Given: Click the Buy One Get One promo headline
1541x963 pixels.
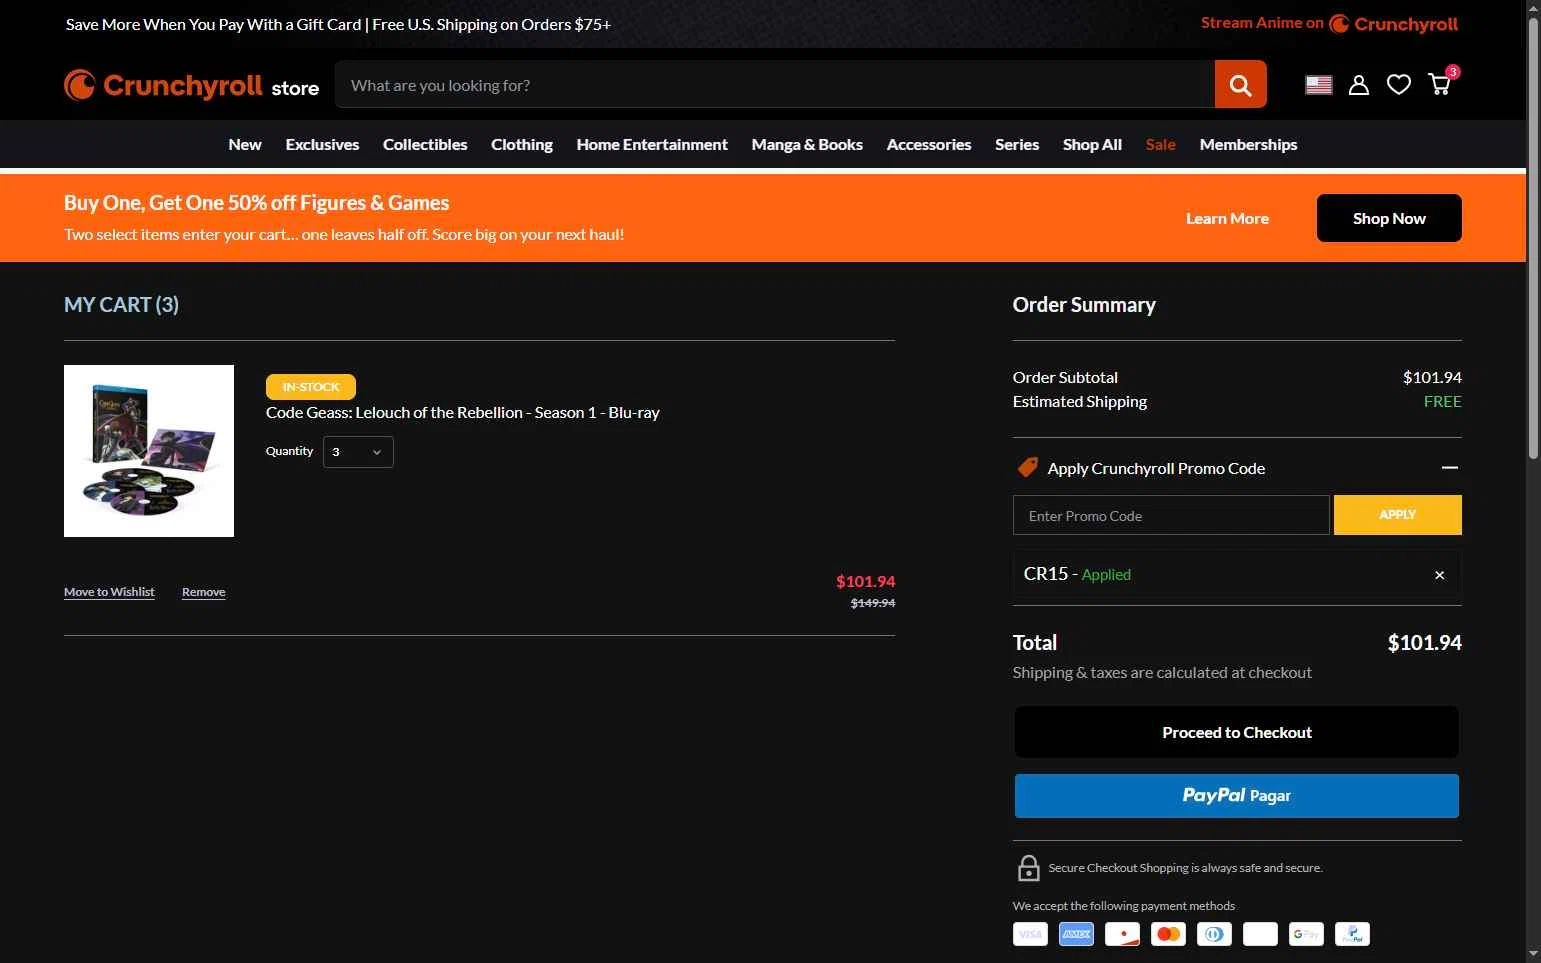Looking at the screenshot, I should pyautogui.click(x=256, y=203).
